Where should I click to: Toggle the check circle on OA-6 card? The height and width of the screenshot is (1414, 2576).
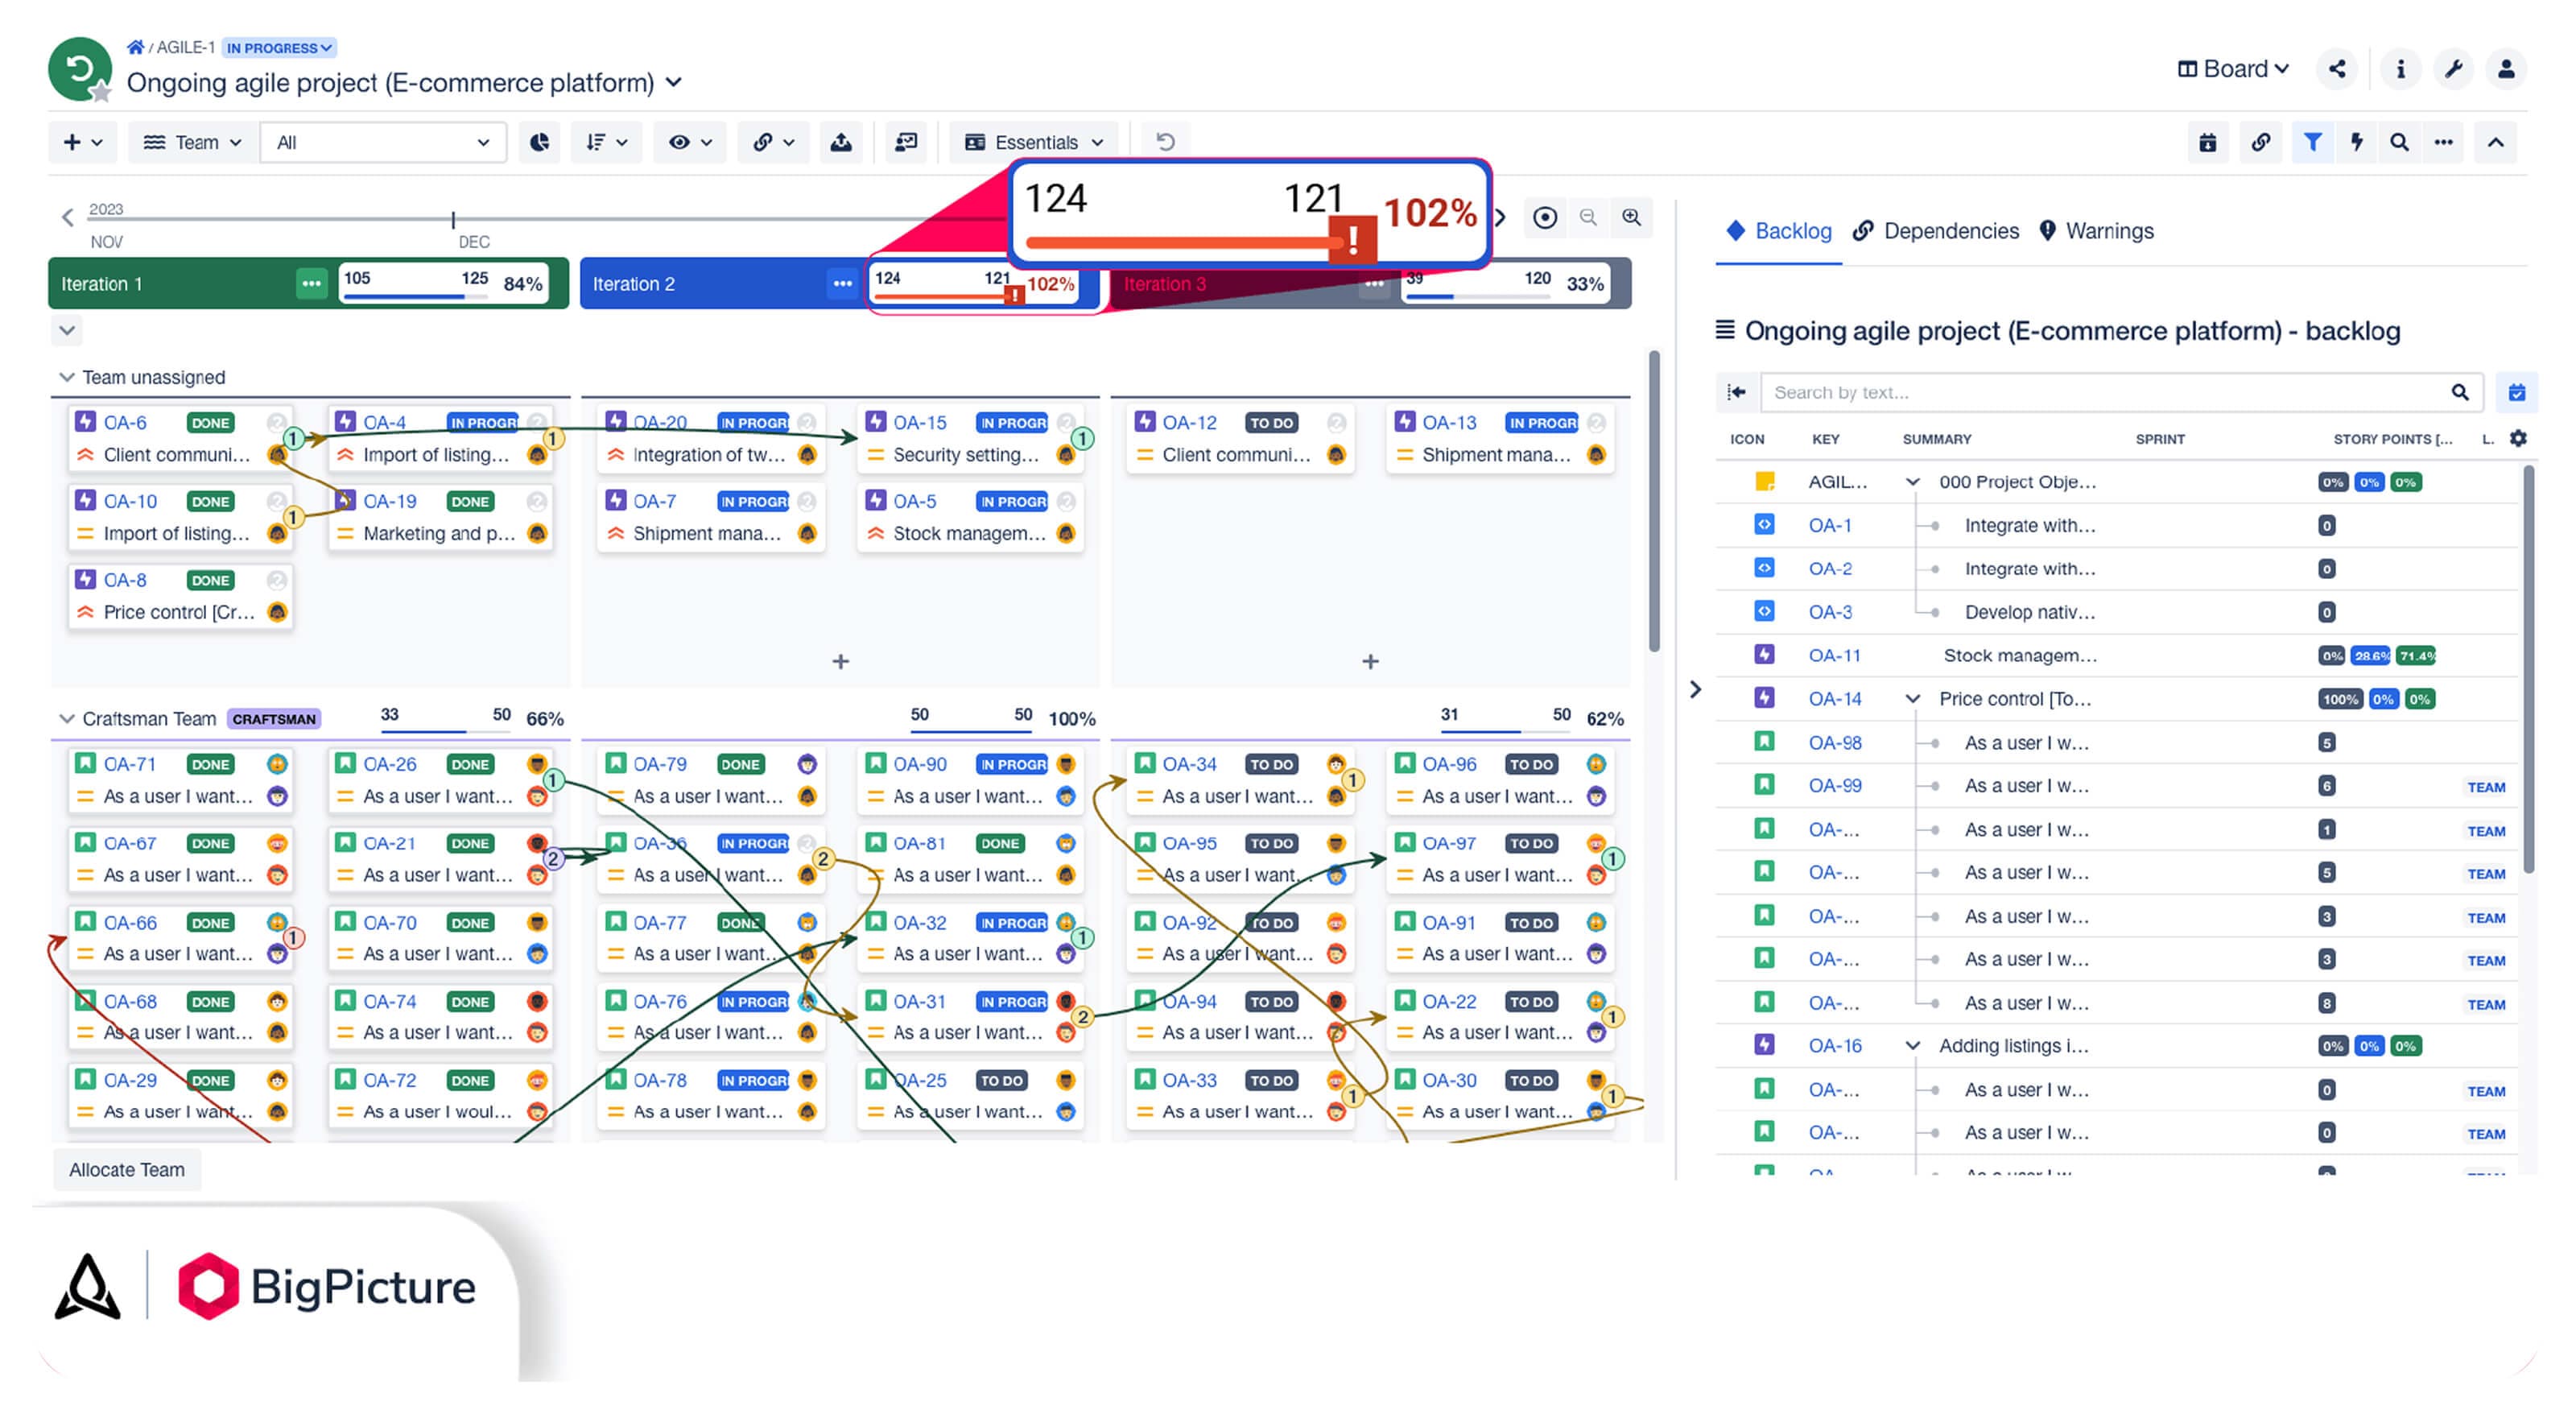[277, 423]
